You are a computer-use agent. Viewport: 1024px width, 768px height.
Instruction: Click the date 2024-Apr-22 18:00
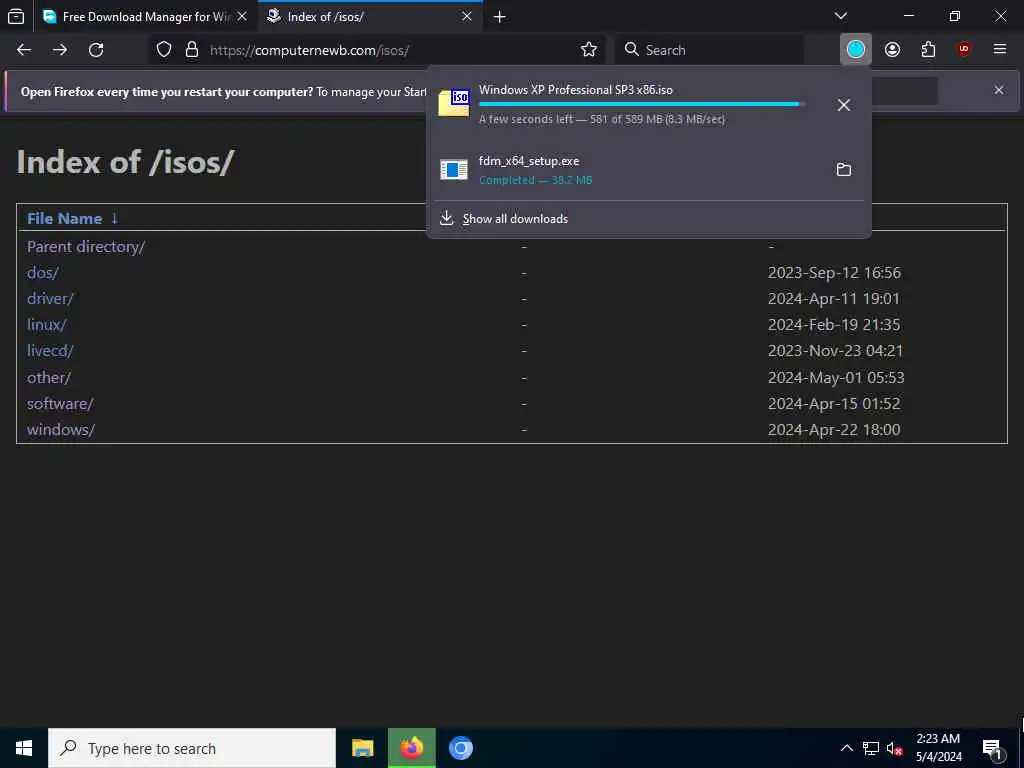[x=834, y=430]
